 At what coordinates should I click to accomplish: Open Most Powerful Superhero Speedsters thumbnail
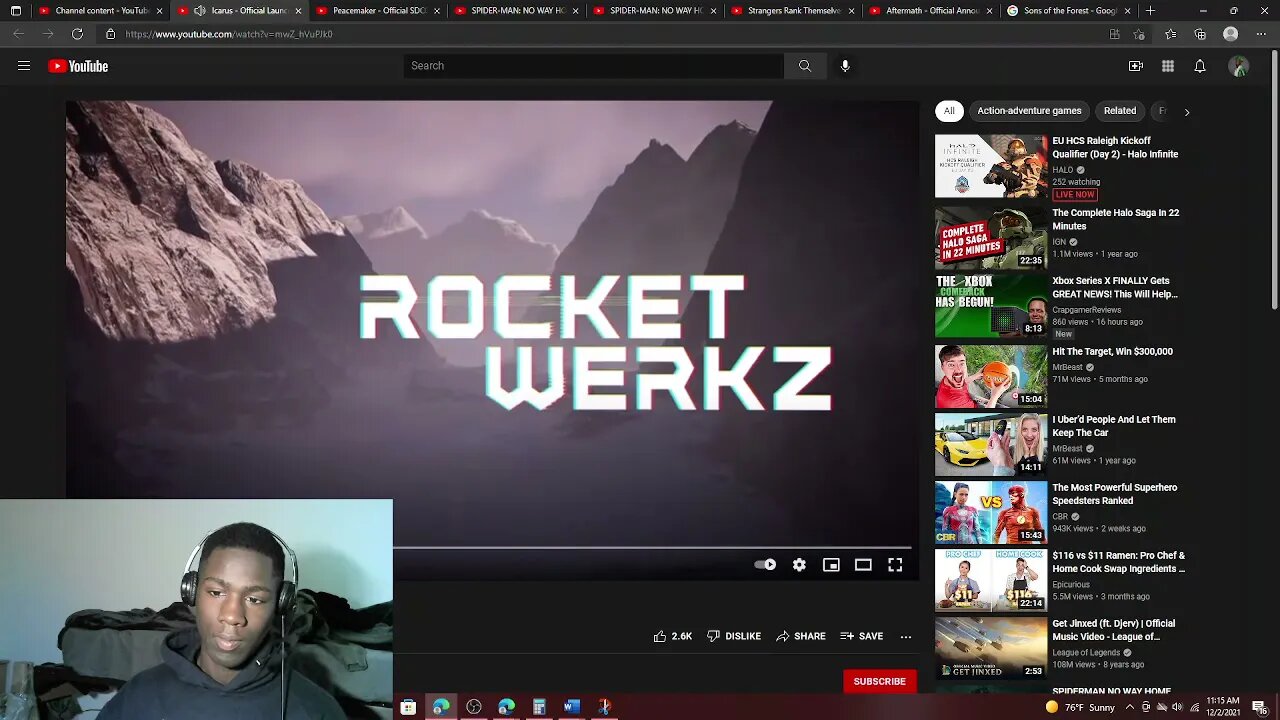(x=991, y=512)
